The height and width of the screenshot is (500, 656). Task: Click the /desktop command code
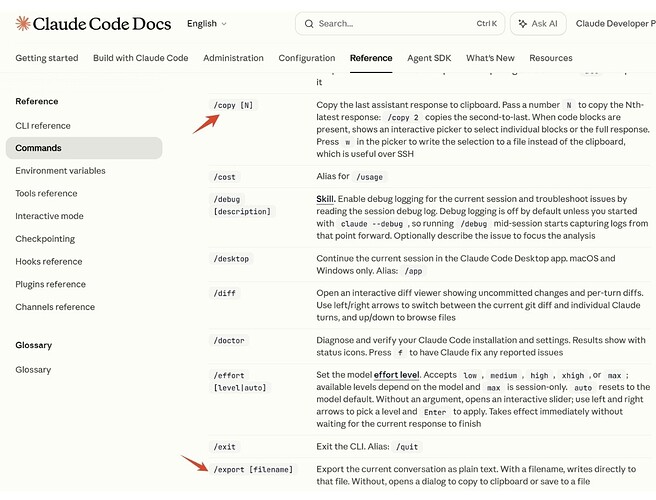pos(231,259)
